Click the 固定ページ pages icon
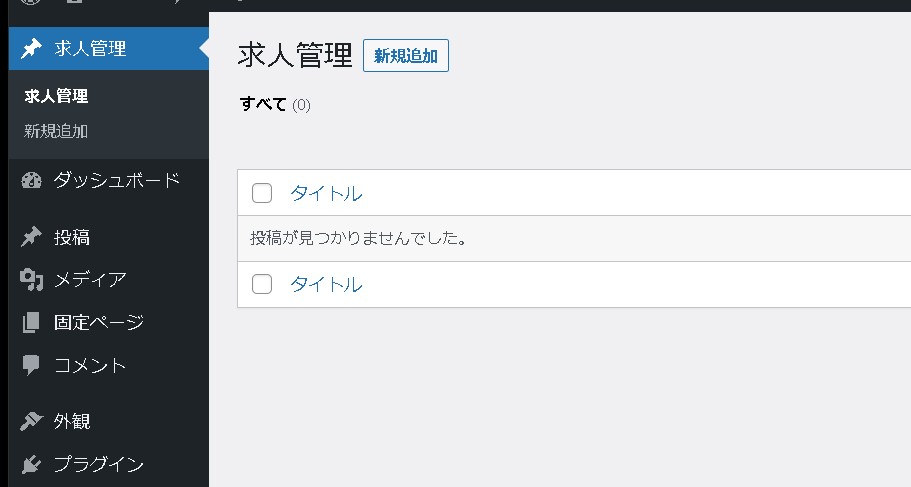Image resolution: width=911 pixels, height=487 pixels. coord(31,322)
